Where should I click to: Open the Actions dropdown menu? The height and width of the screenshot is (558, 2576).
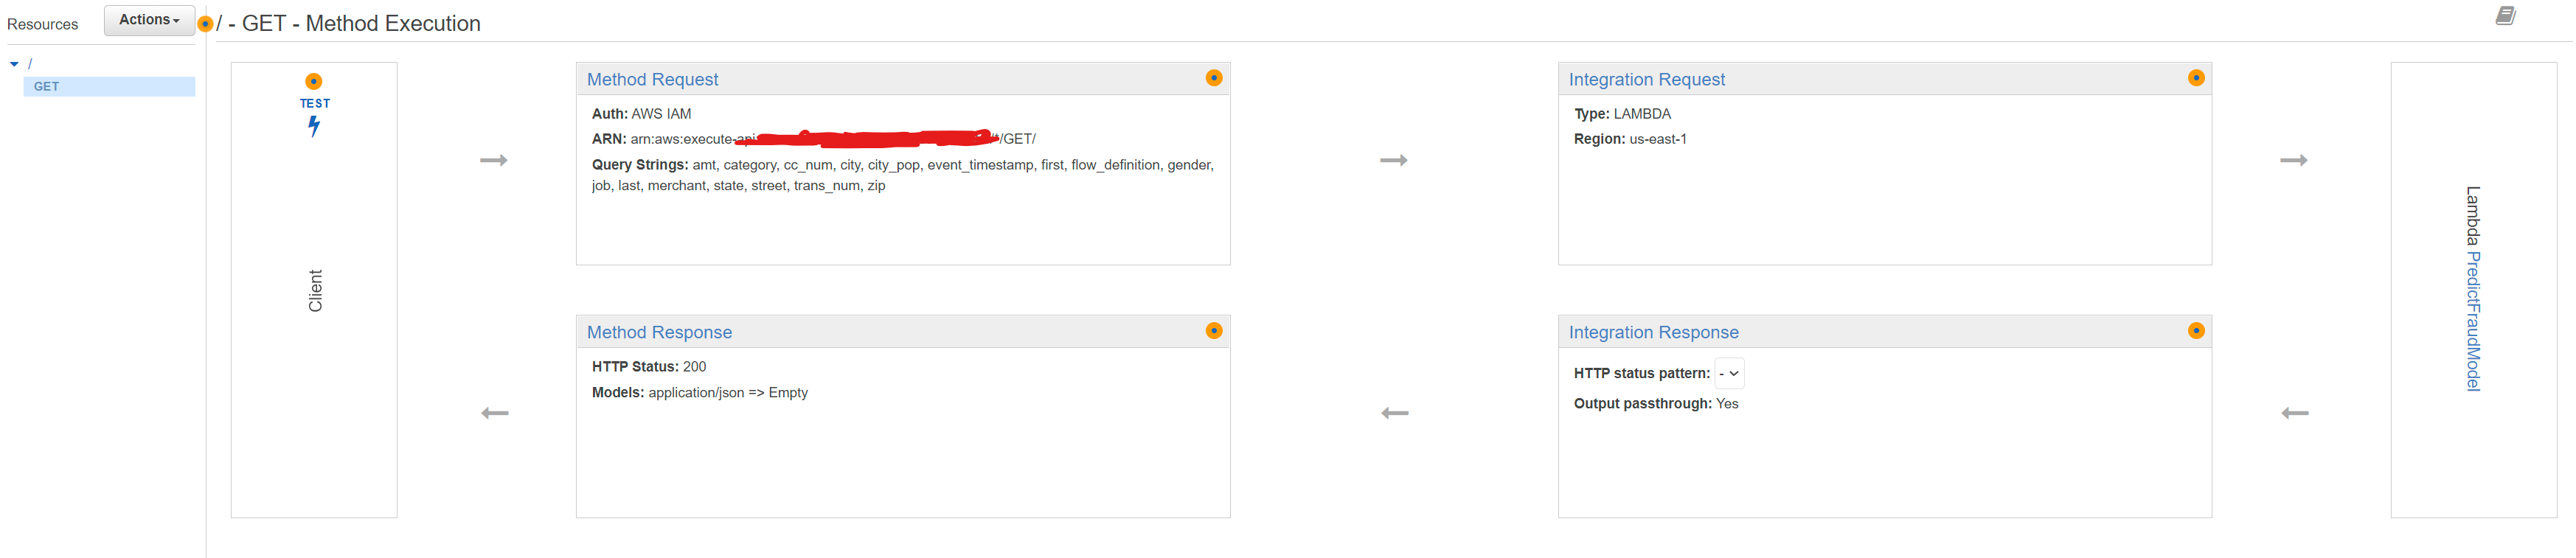(149, 20)
